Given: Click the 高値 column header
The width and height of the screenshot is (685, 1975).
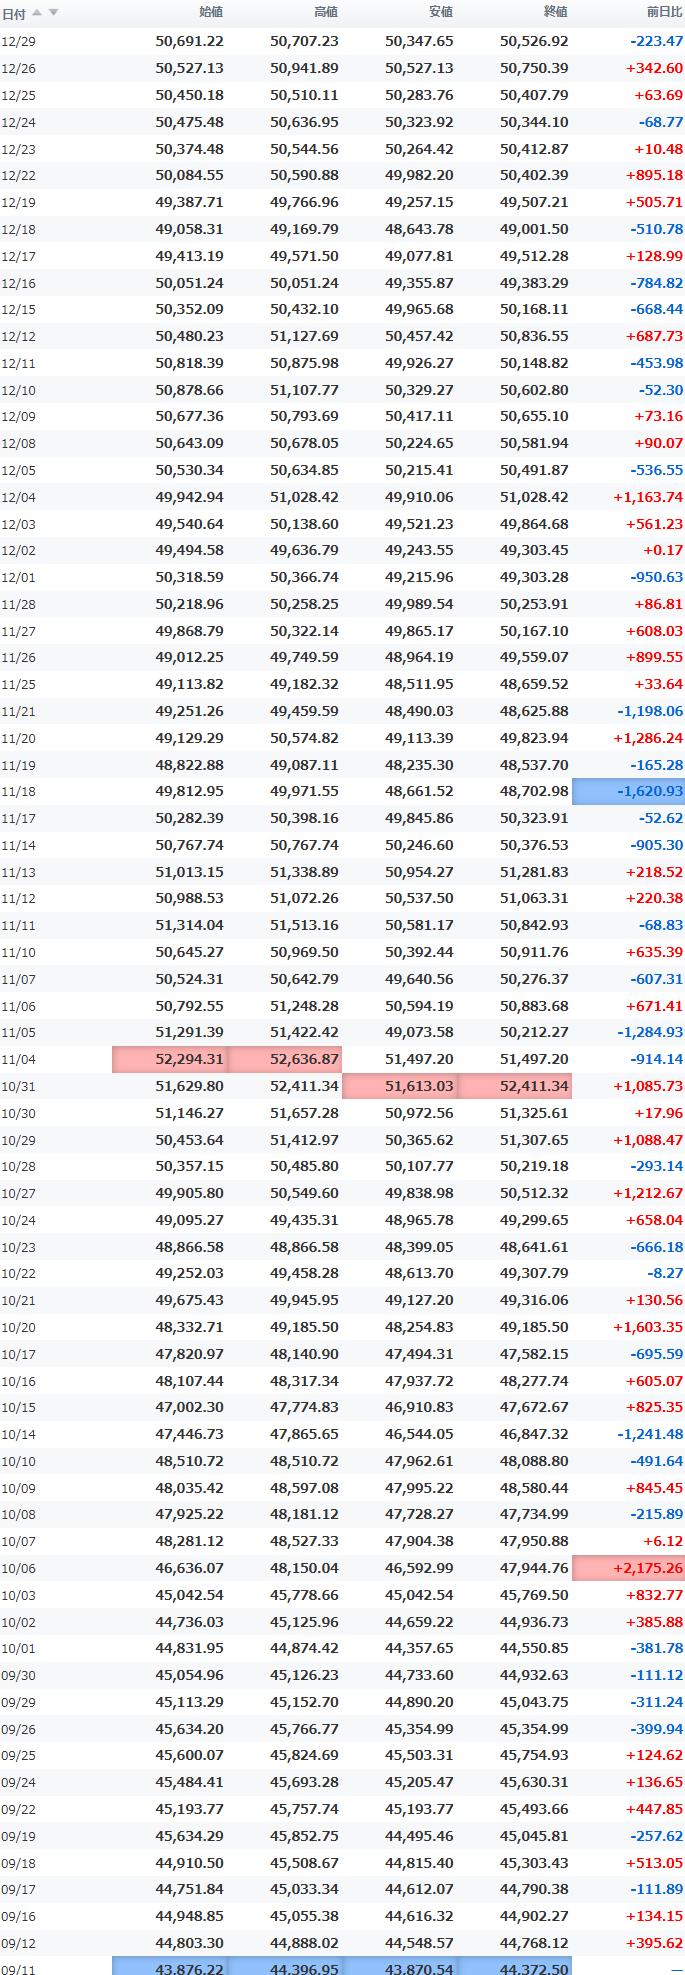Looking at the screenshot, I should click(x=326, y=12).
